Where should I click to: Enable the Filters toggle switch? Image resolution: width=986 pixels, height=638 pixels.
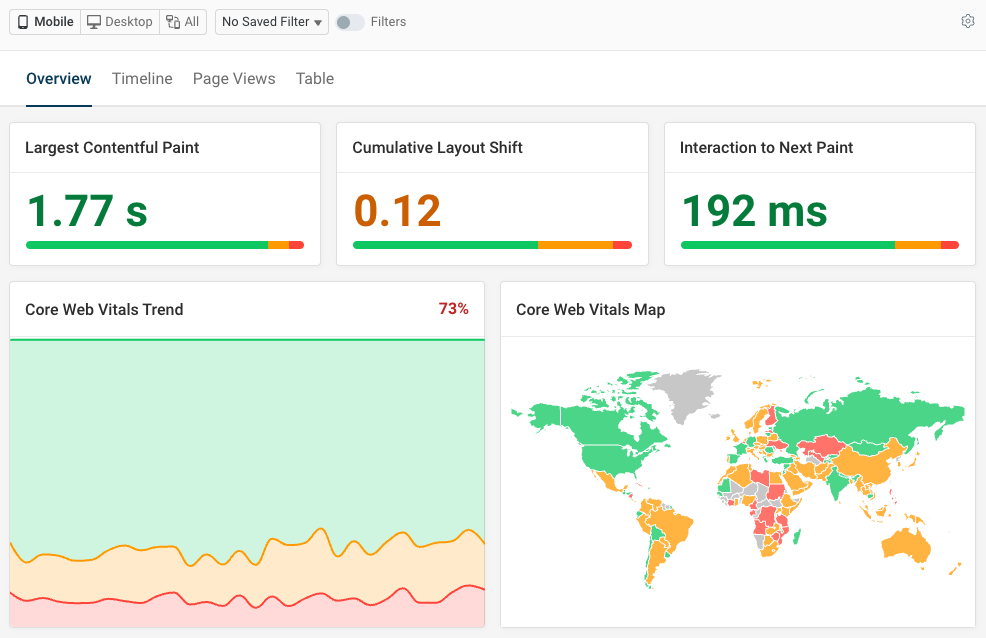(x=349, y=22)
